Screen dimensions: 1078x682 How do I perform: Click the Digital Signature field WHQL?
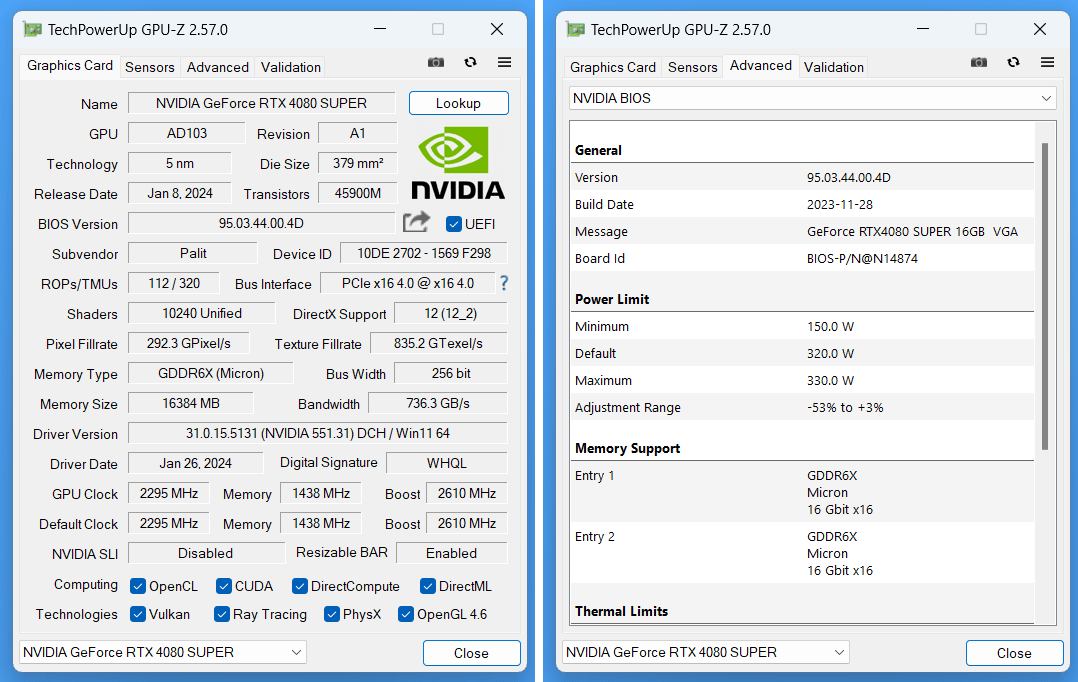[447, 463]
